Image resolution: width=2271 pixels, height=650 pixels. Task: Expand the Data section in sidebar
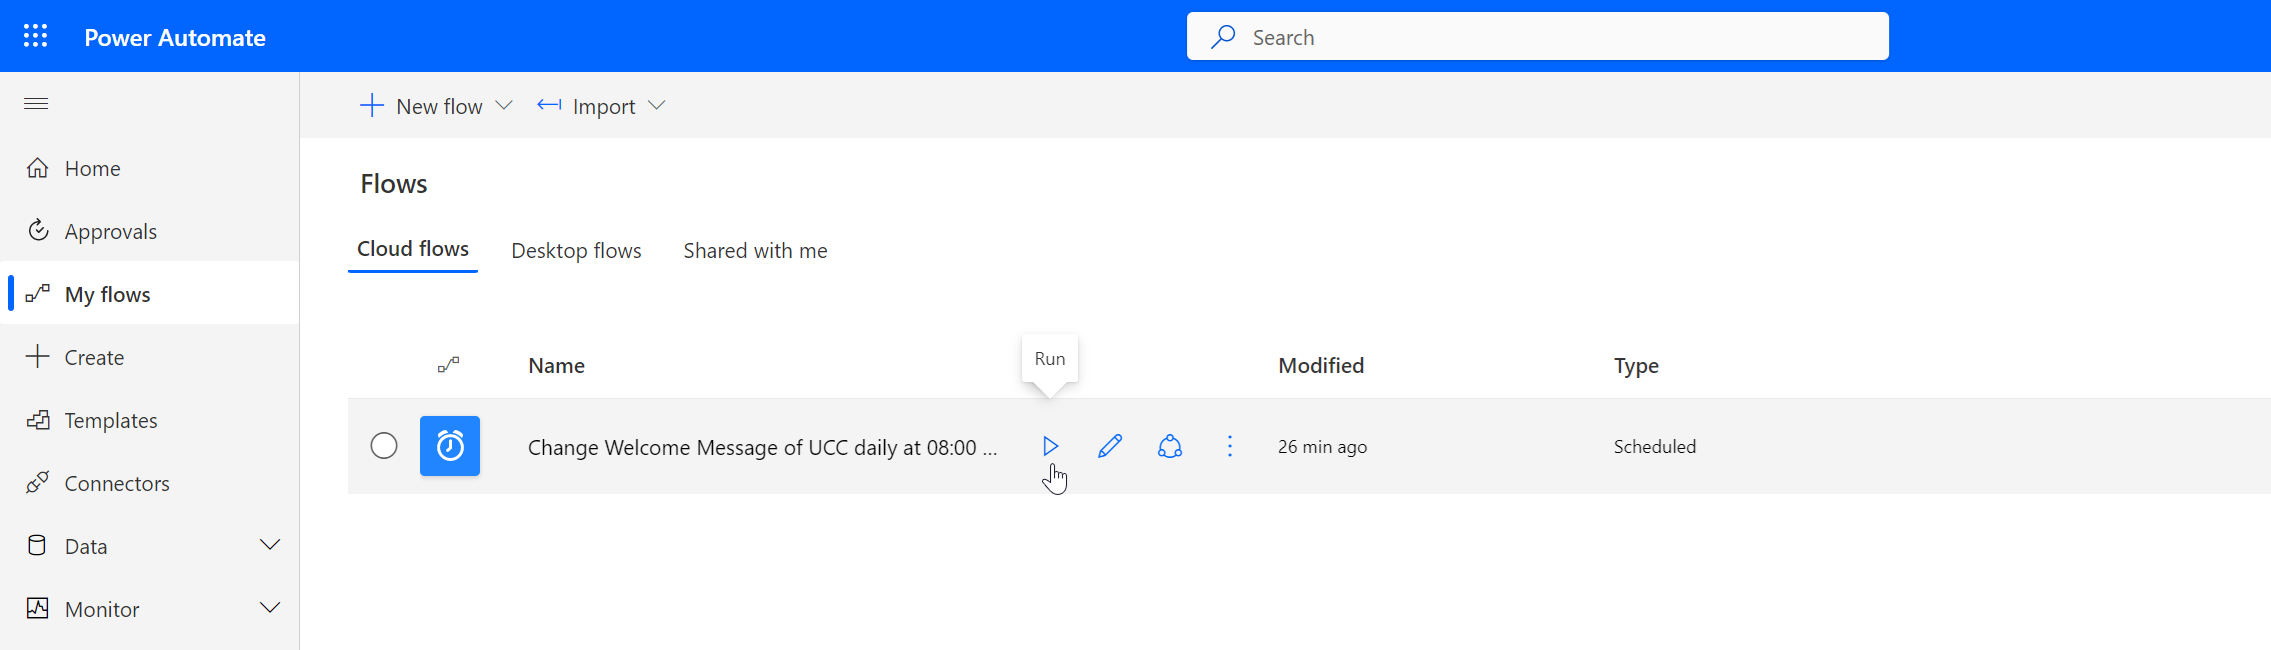(269, 545)
